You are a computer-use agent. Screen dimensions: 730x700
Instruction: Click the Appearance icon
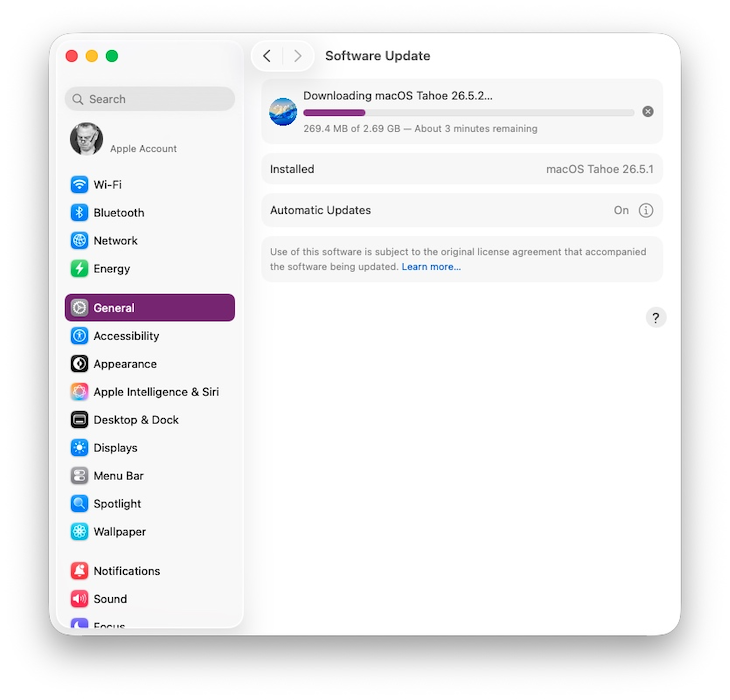[x=79, y=363]
